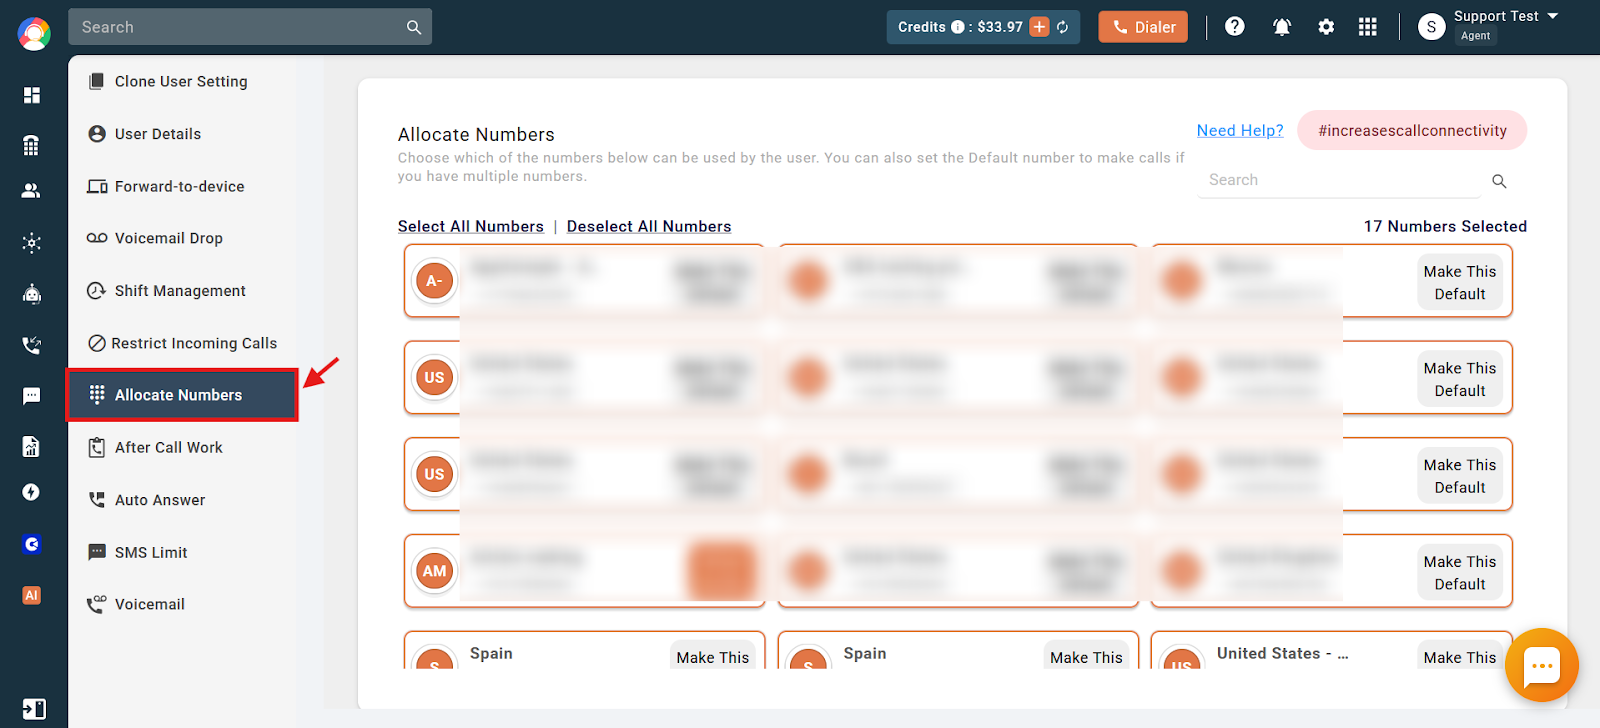Open the users icon in left rail

pos(32,190)
